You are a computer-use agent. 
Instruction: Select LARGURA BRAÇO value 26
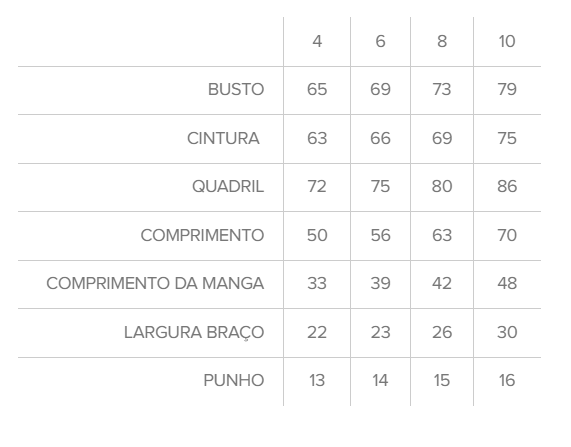click(442, 332)
